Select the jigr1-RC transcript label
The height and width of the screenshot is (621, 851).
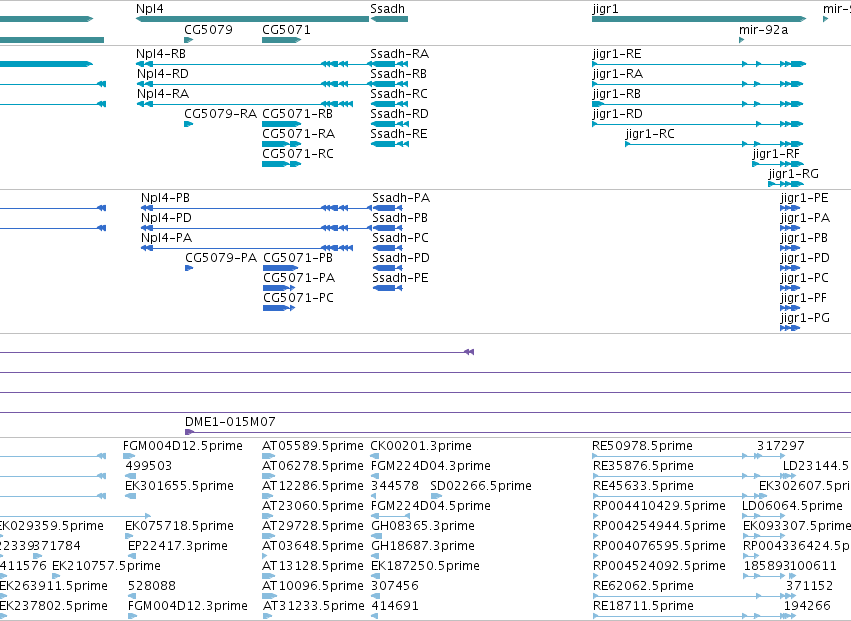(x=650, y=135)
